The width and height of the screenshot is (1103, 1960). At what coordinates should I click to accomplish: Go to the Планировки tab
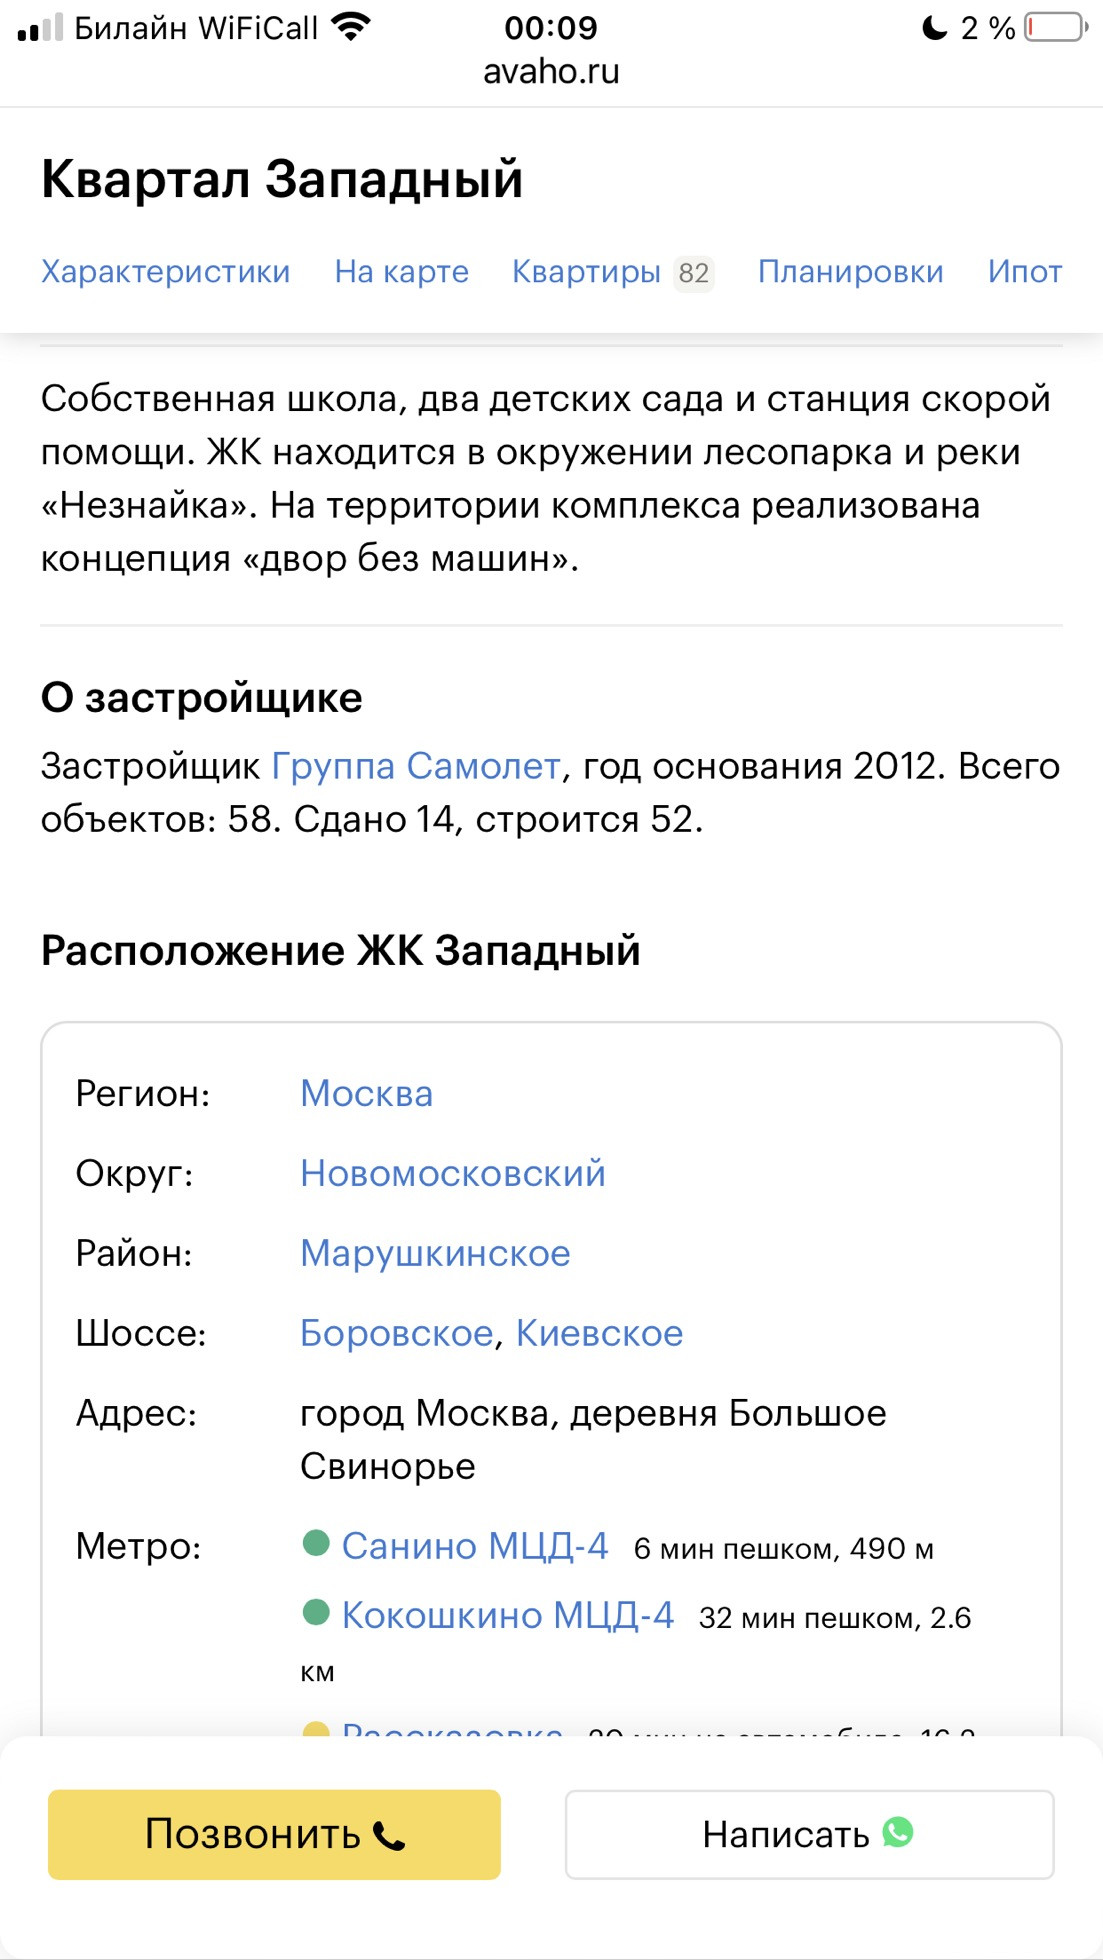850,272
